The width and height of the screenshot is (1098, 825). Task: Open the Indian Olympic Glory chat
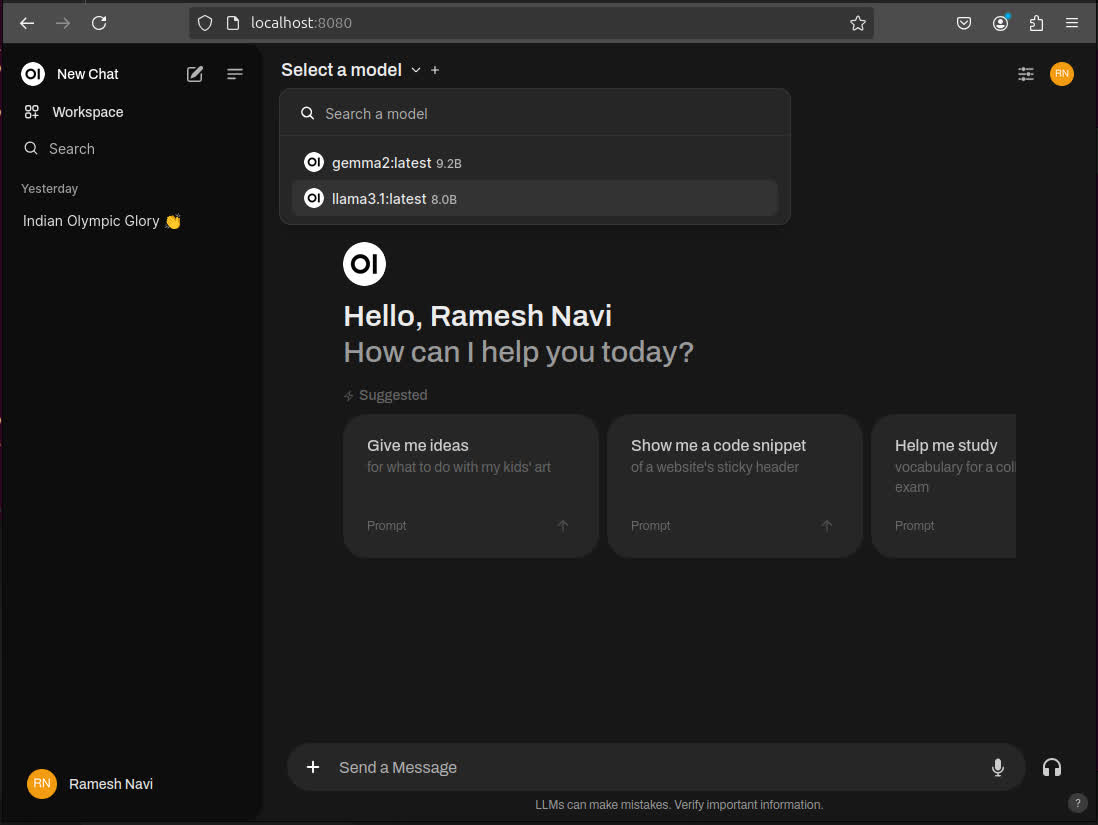tap(100, 221)
